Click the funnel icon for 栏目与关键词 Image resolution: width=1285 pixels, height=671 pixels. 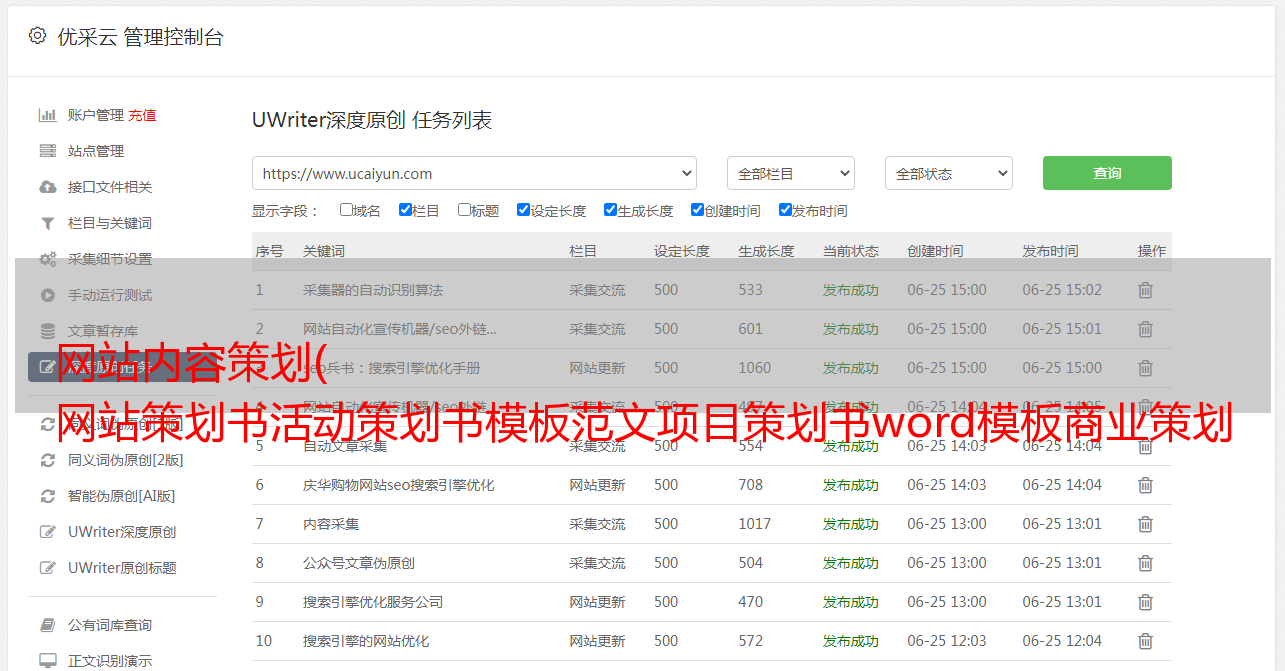47,223
